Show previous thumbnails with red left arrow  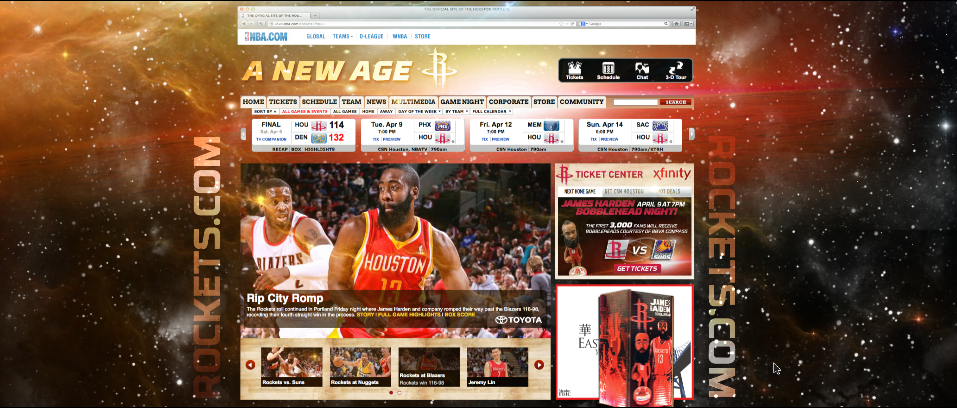(250, 365)
